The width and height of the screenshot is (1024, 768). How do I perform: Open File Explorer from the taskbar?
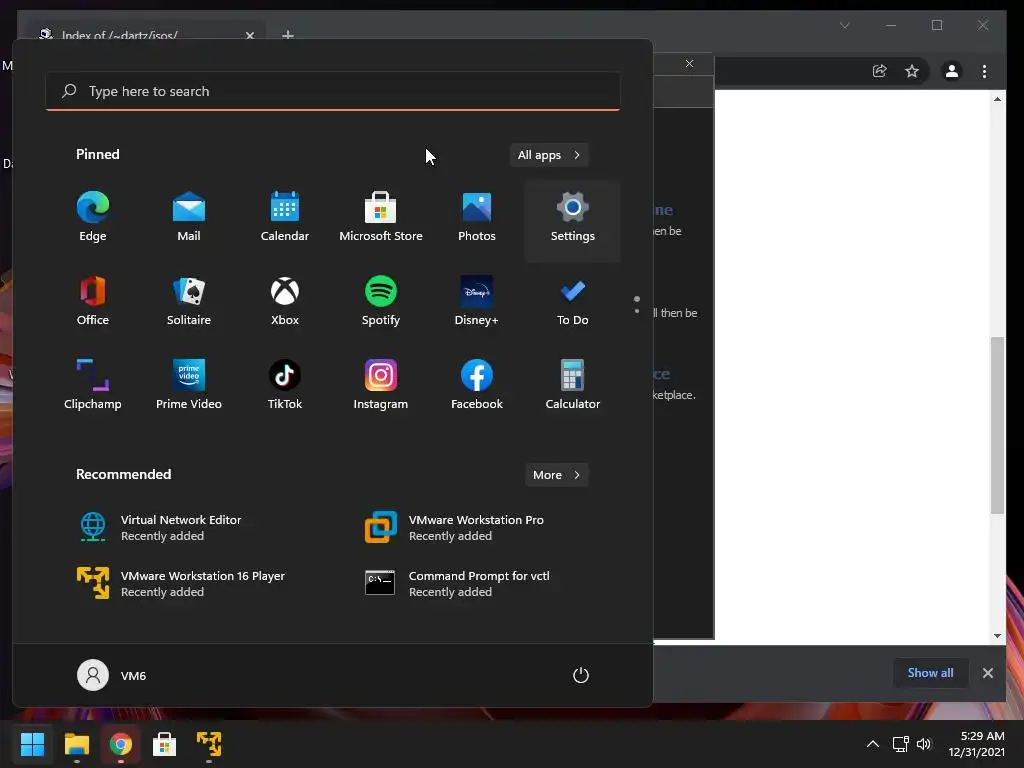(x=76, y=744)
